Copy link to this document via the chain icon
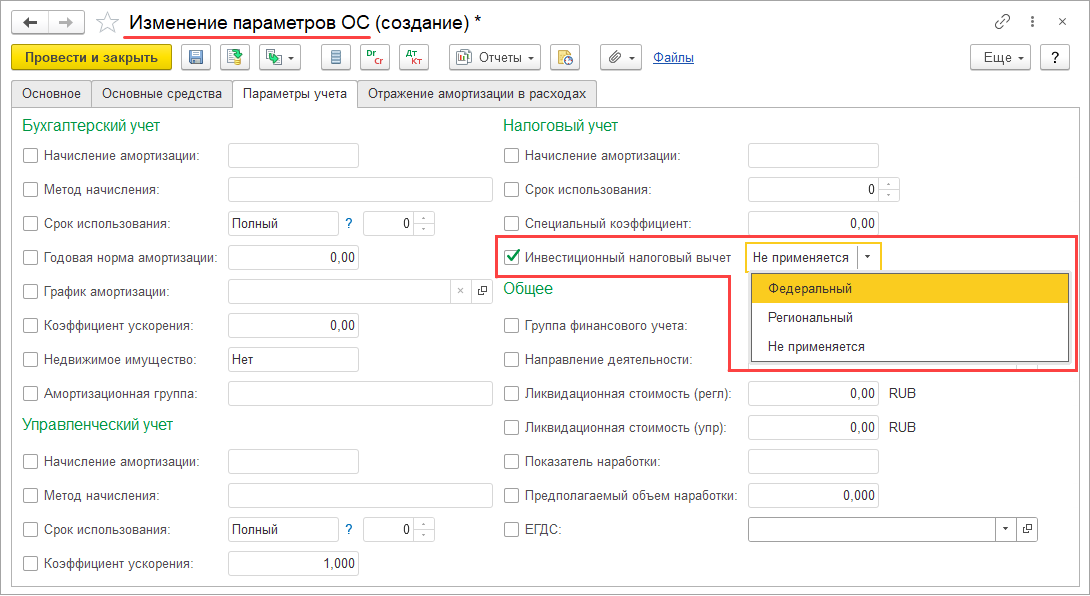This screenshot has width=1090, height=596. (x=1002, y=22)
